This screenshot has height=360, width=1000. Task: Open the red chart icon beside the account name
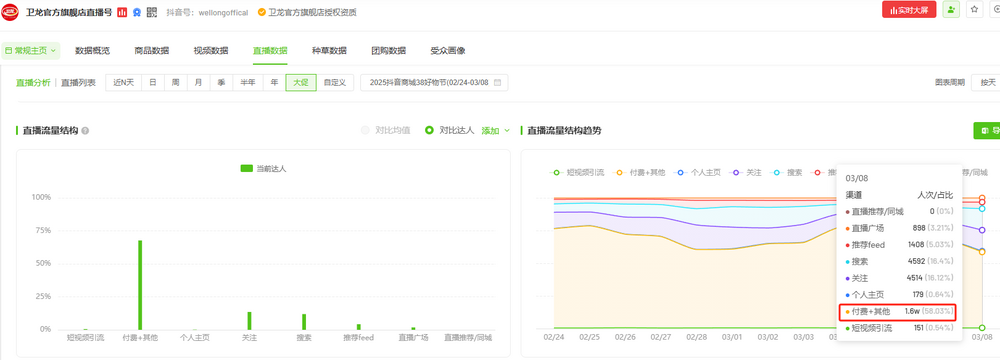(122, 12)
